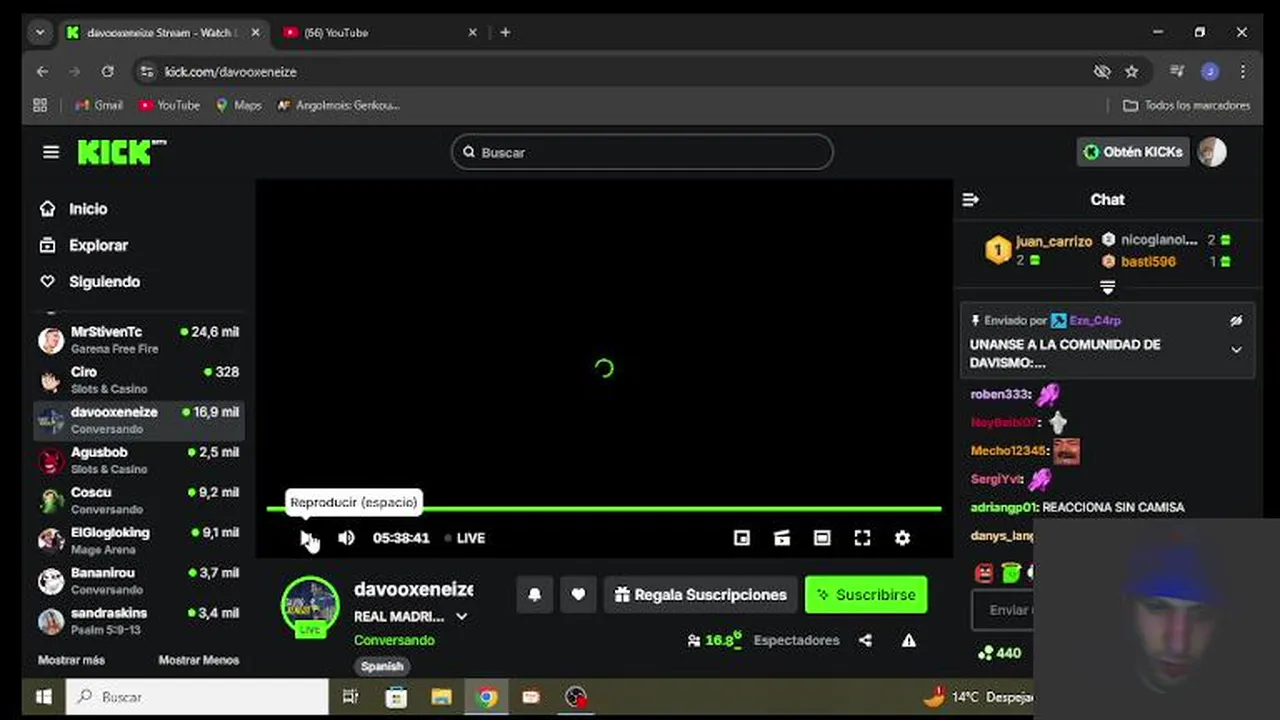Screen dimensions: 1280x720
Task: Click the green stream progress bar
Action: (x=604, y=509)
